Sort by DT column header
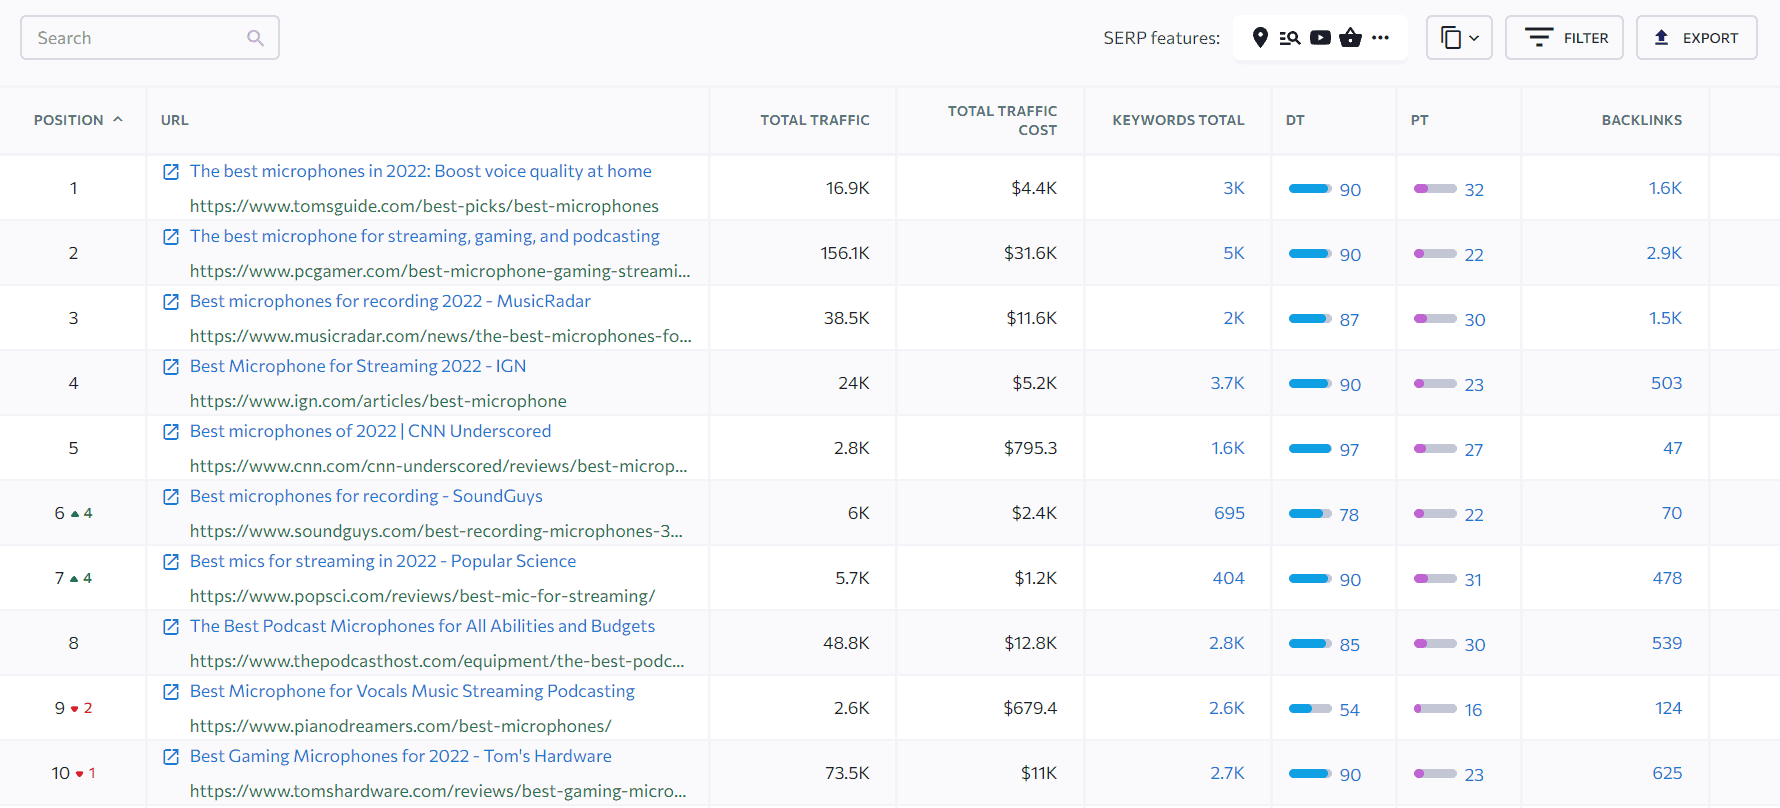 tap(1295, 120)
